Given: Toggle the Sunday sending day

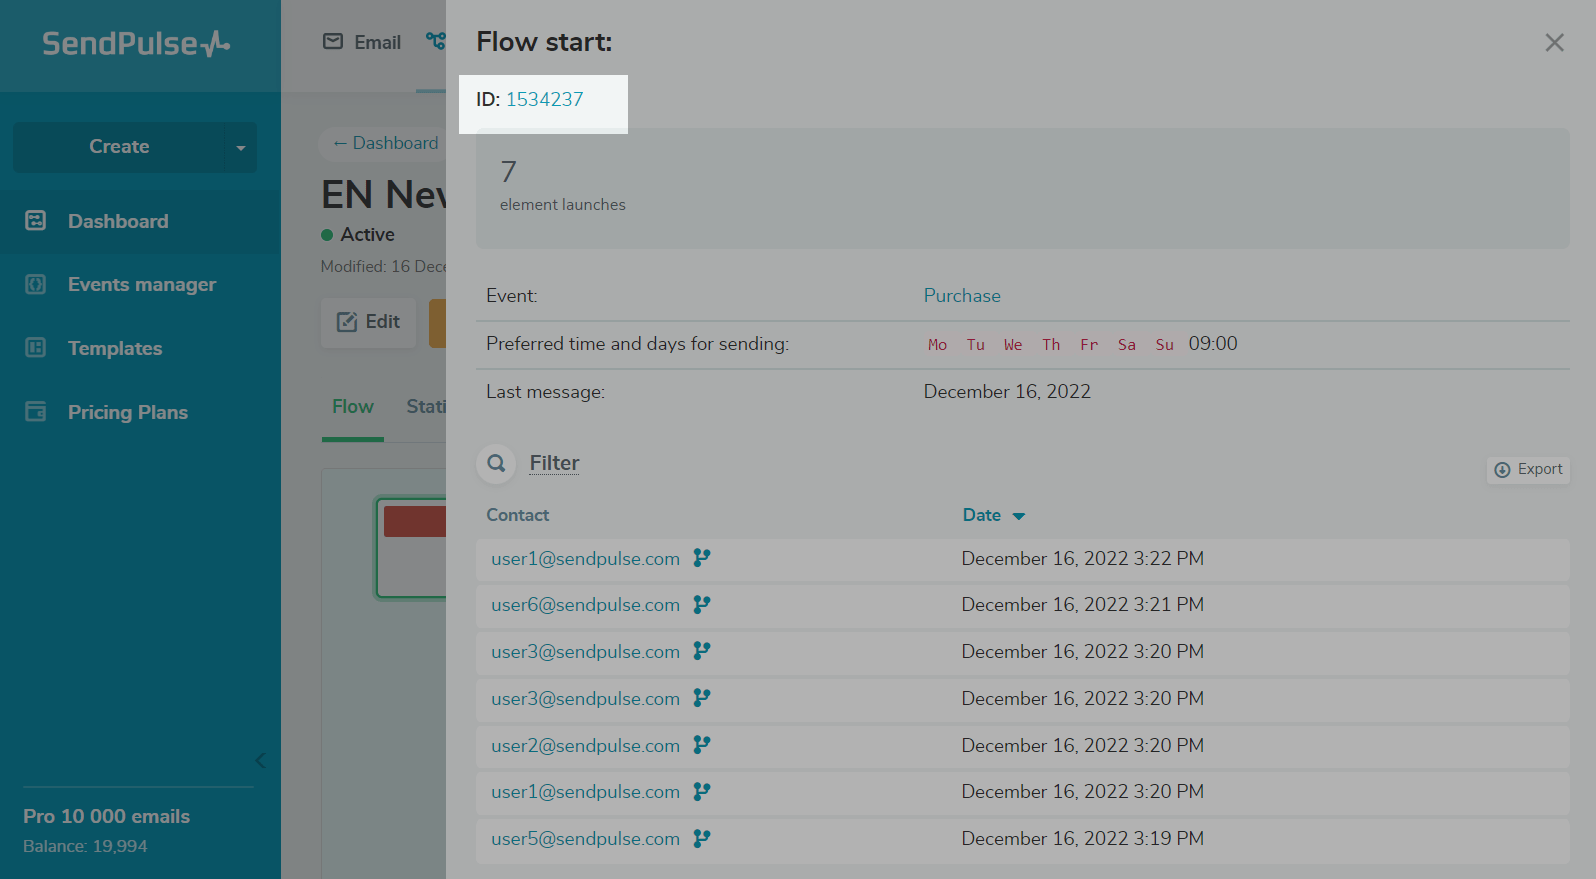Looking at the screenshot, I should 1164,345.
